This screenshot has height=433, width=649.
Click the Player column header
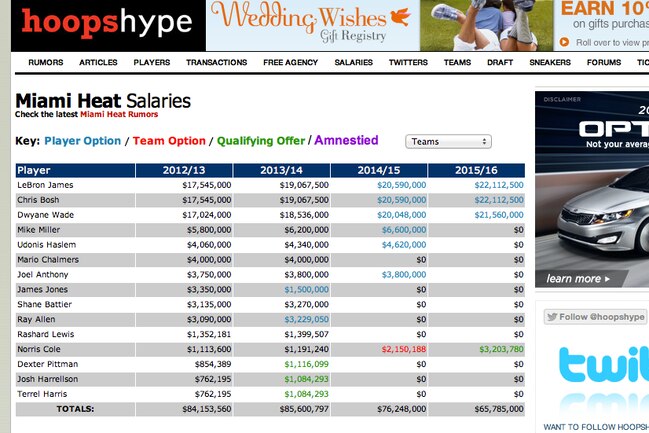[75, 171]
